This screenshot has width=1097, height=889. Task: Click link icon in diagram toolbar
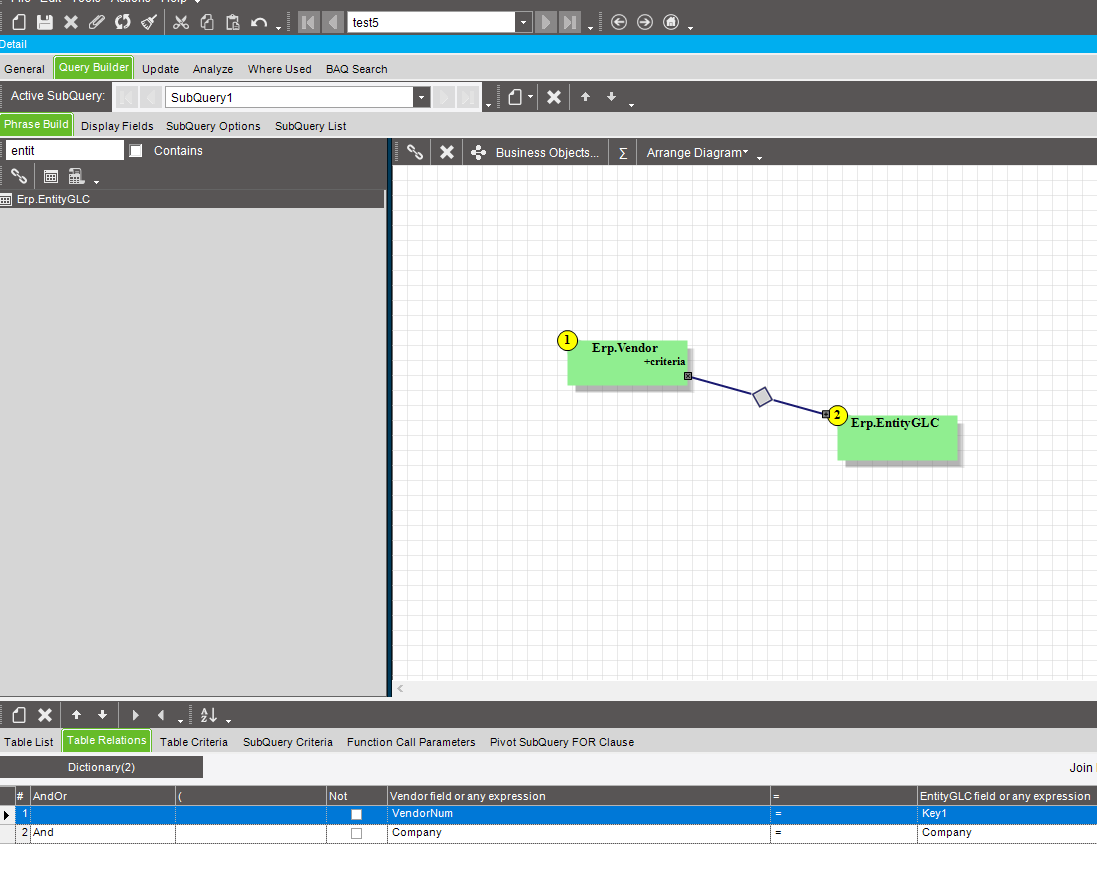click(415, 152)
